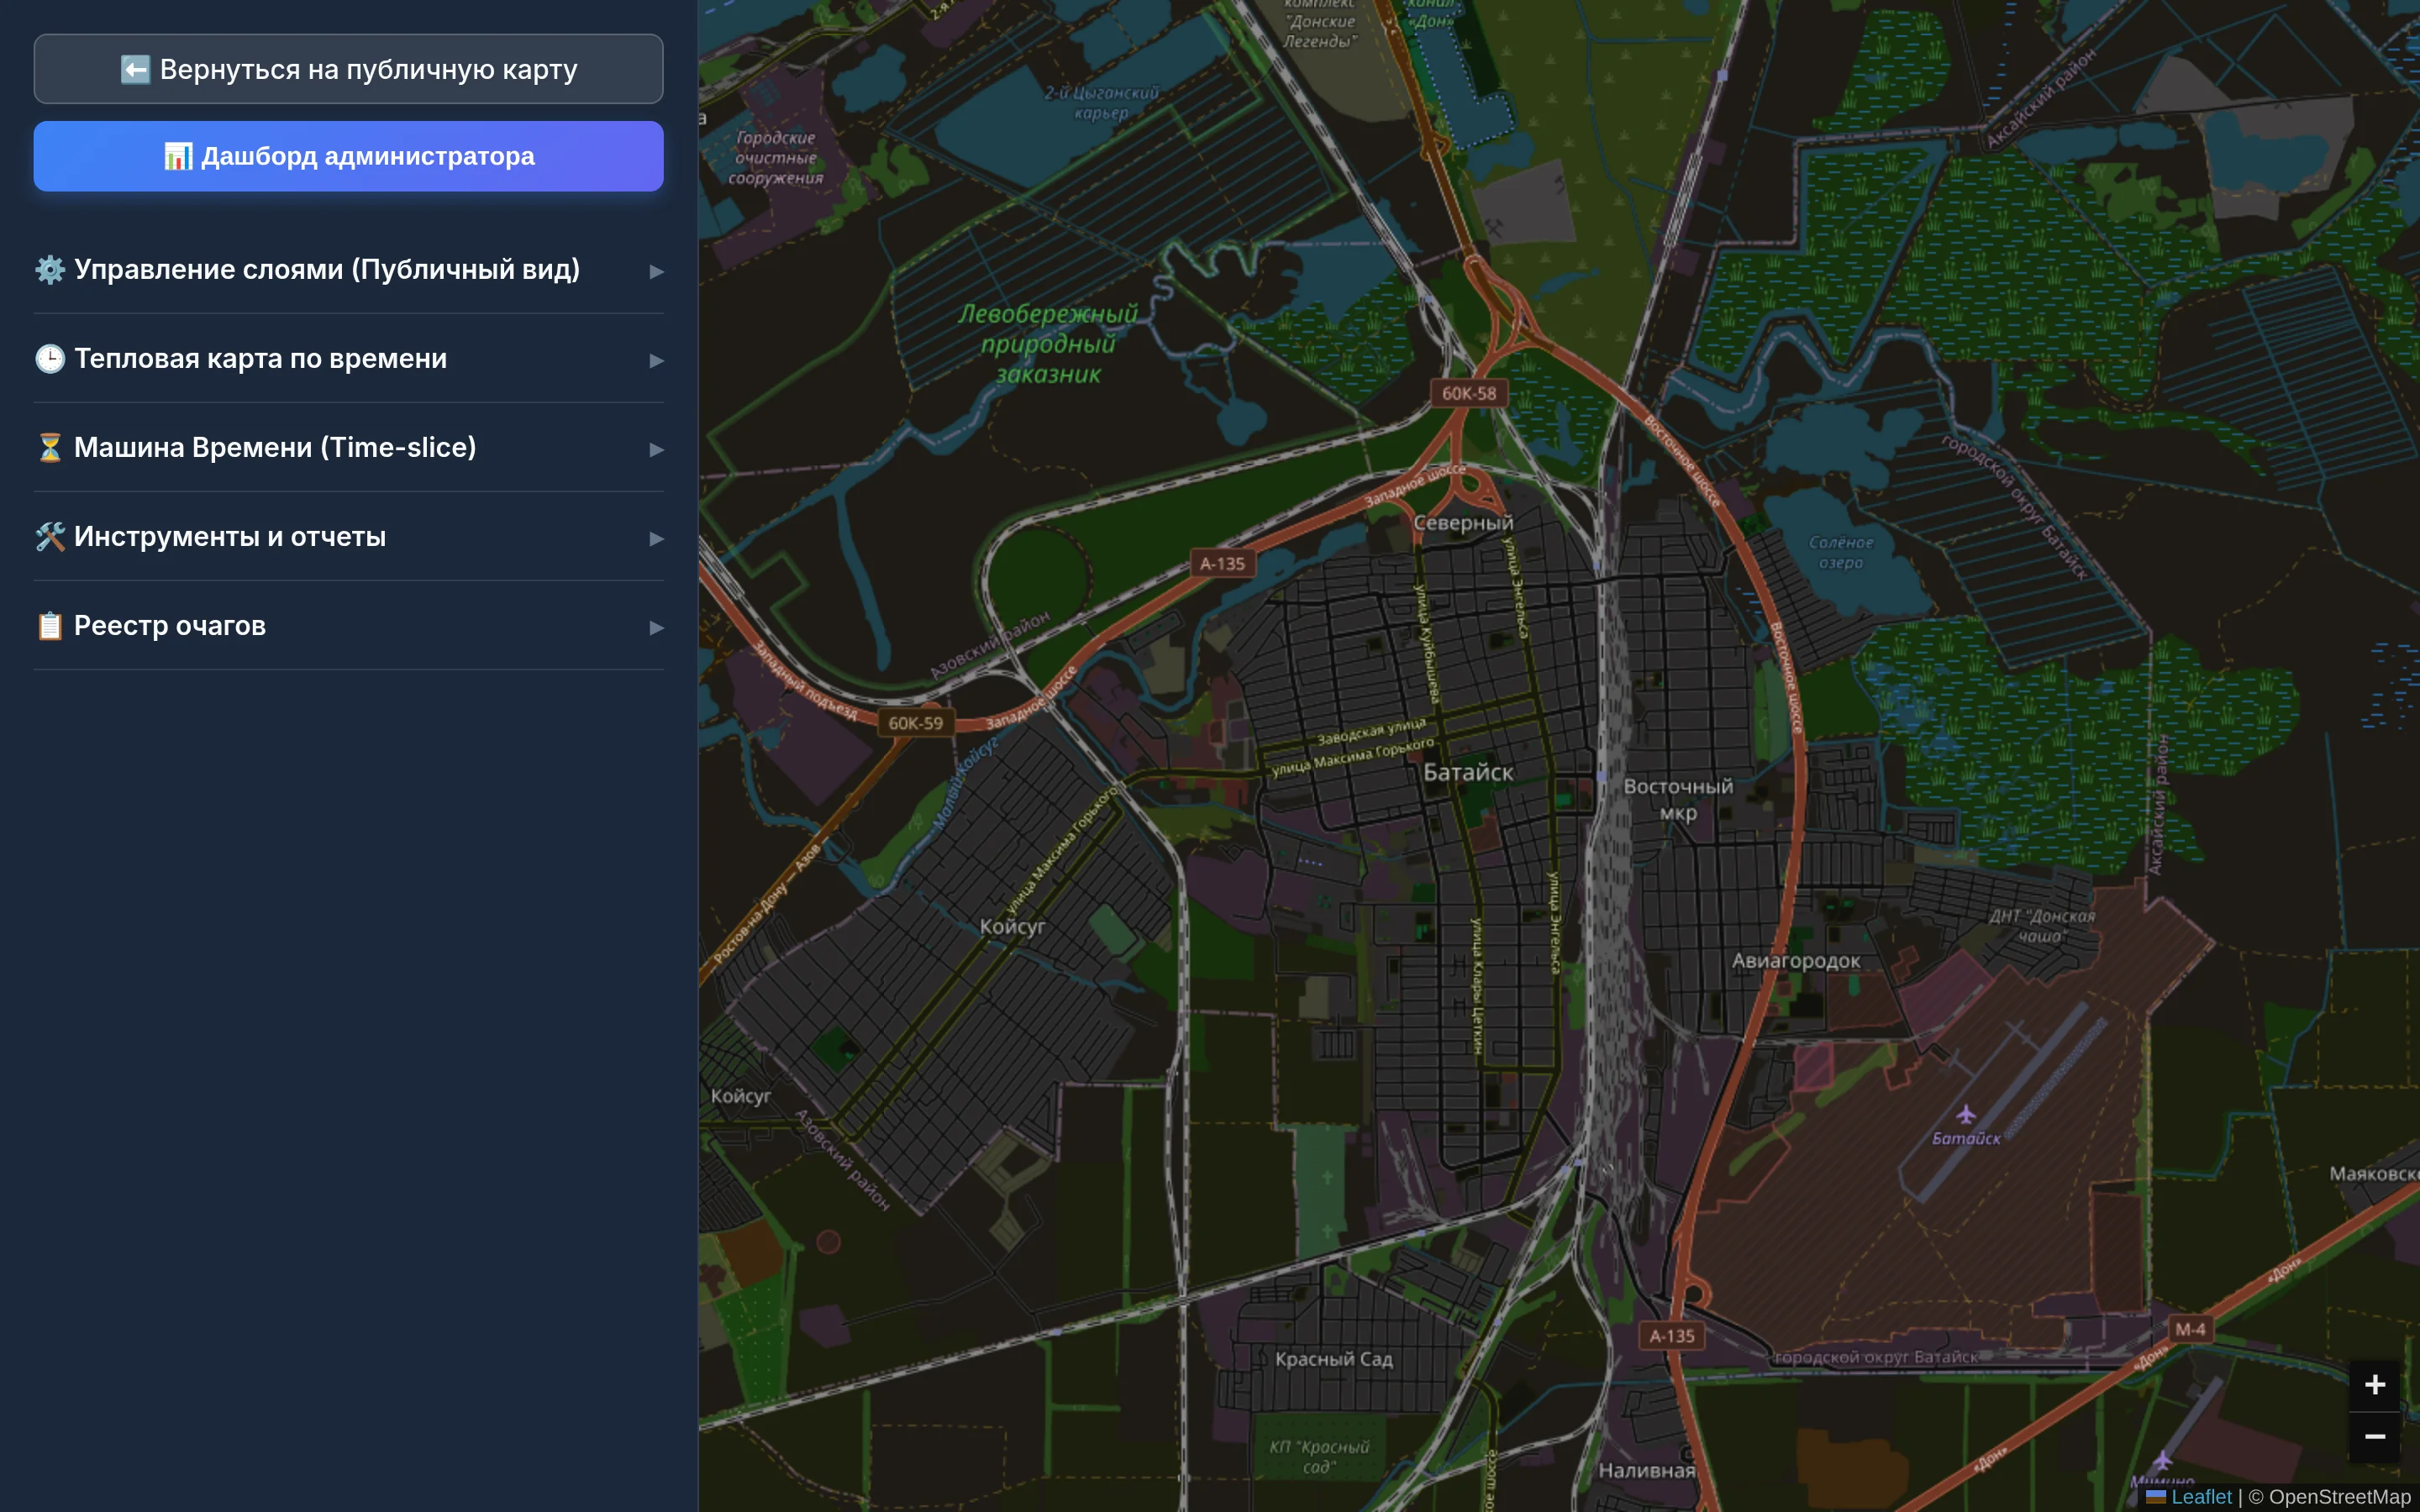Click the return arrow icon in top button
Viewport: 2420px width, 1512px height.
(x=135, y=69)
